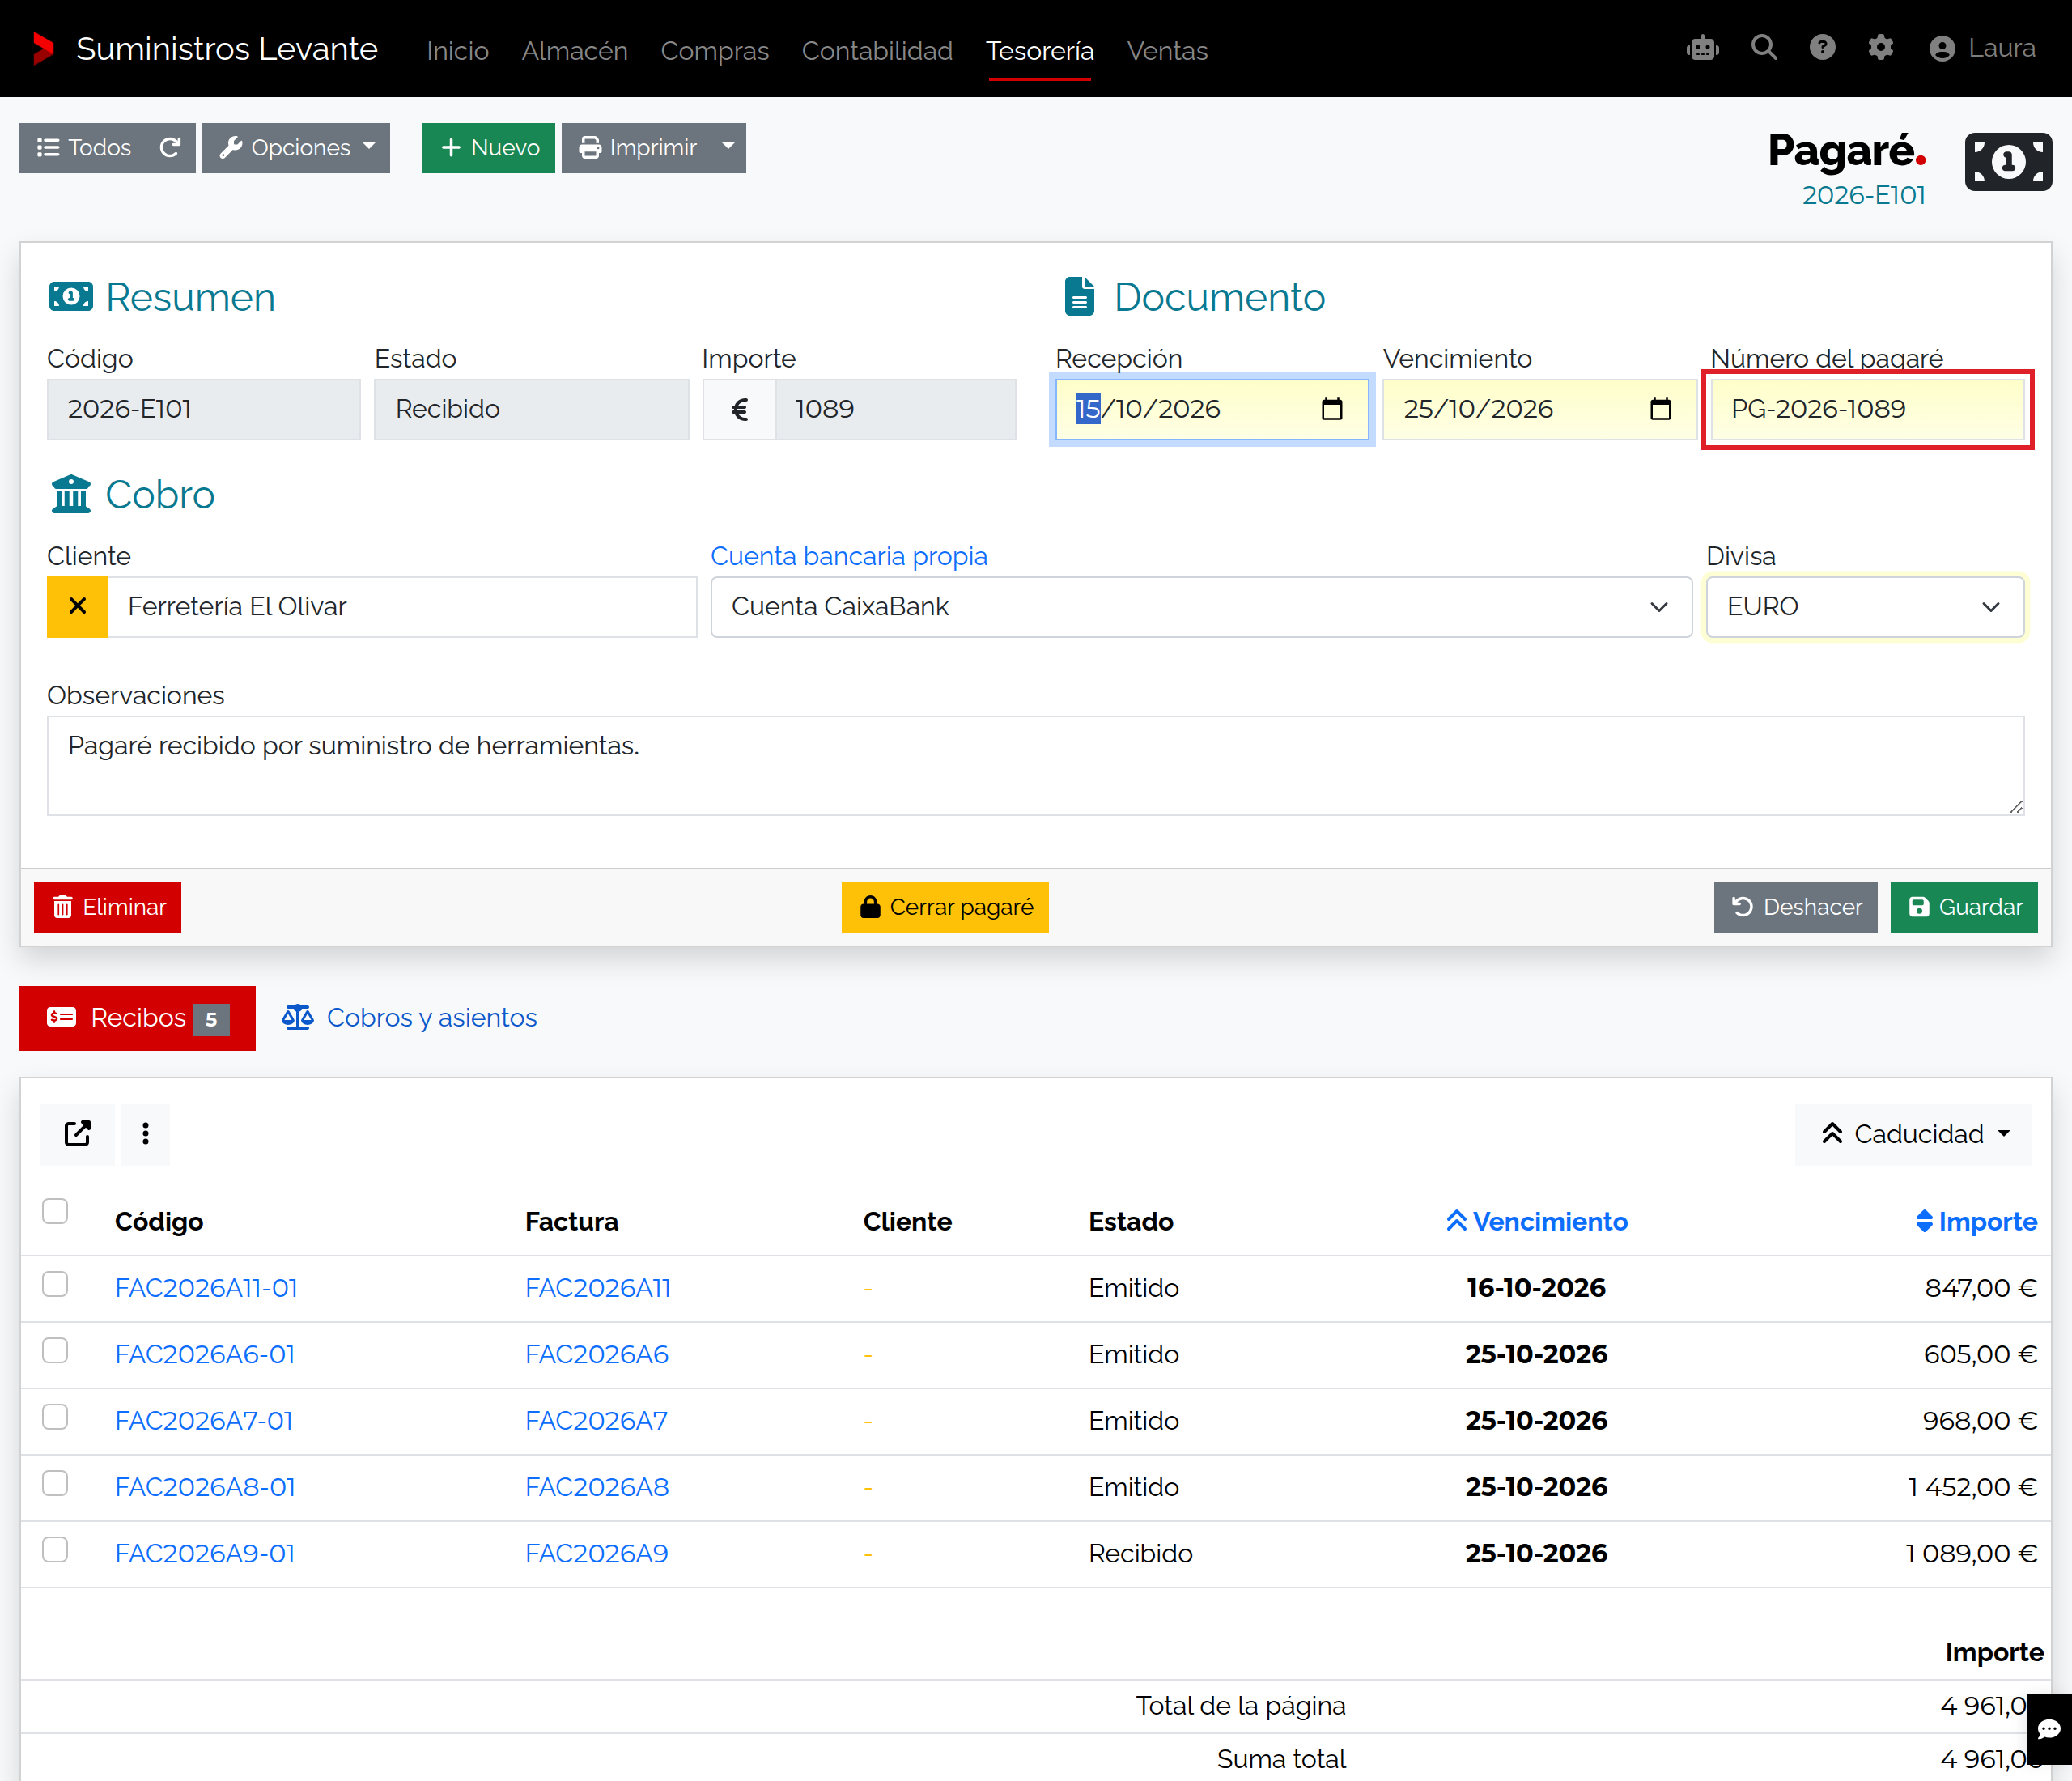This screenshot has width=2072, height=1781.
Task: Switch to the Cobros y asientos tab
Action: pos(409,1017)
